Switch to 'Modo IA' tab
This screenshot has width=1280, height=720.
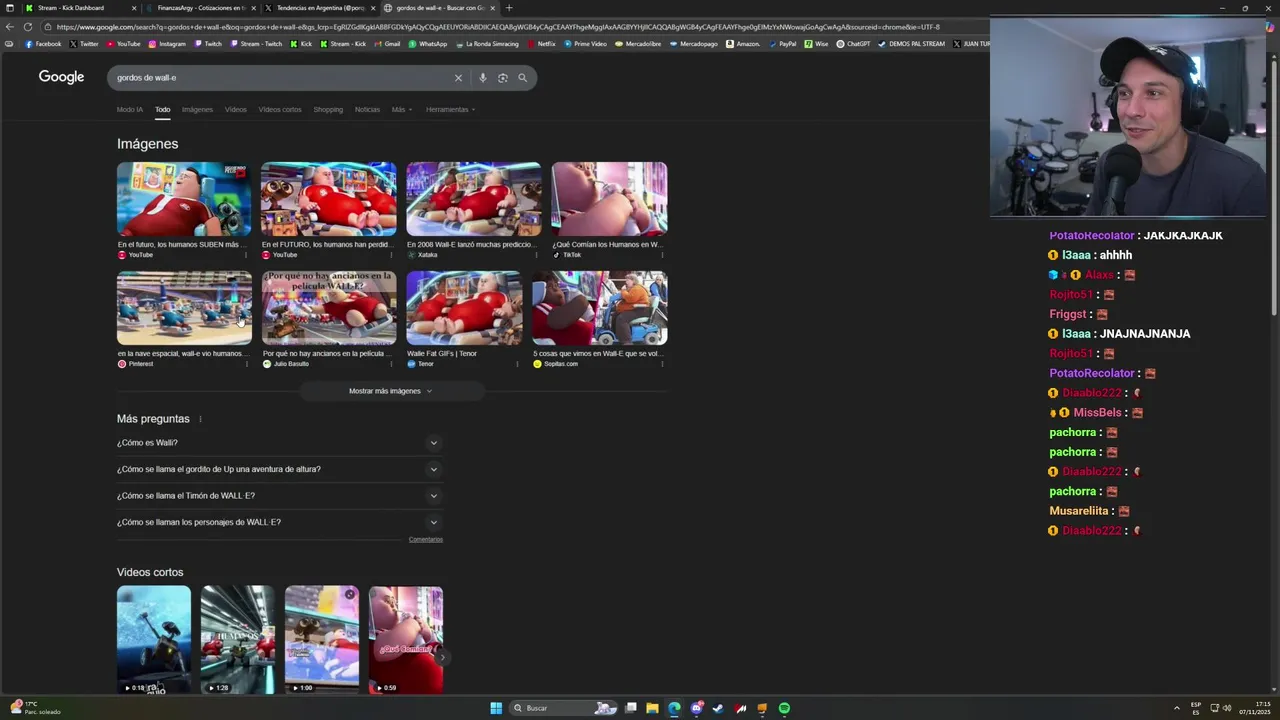pyautogui.click(x=129, y=110)
